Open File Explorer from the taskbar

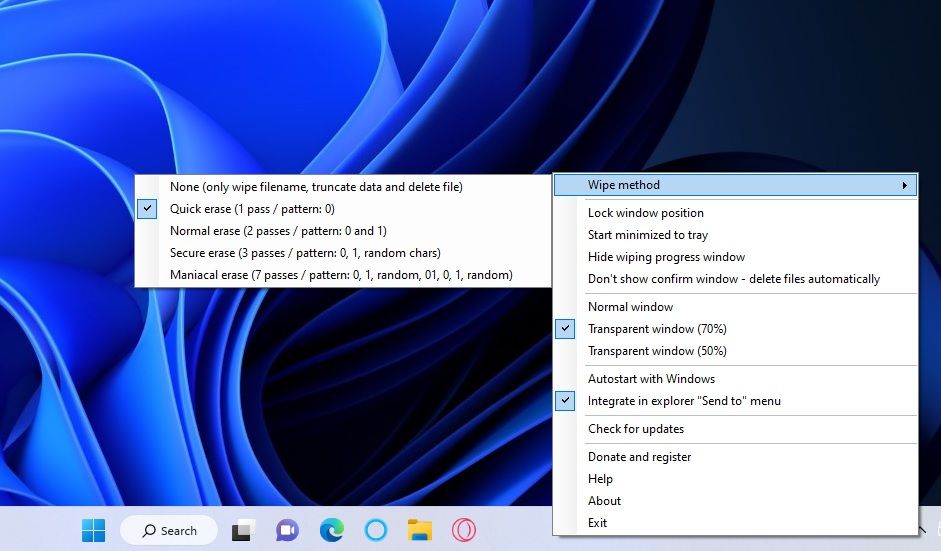[420, 531]
